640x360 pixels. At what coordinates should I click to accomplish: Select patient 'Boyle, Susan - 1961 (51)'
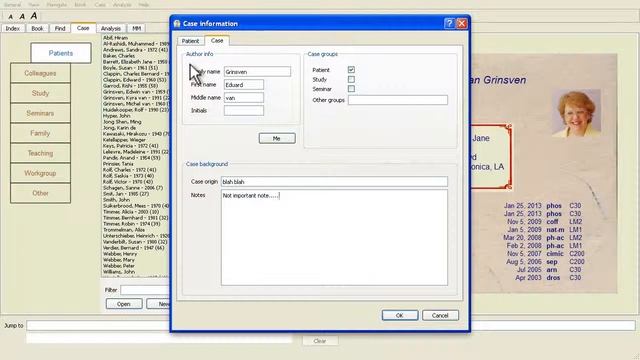(130, 68)
